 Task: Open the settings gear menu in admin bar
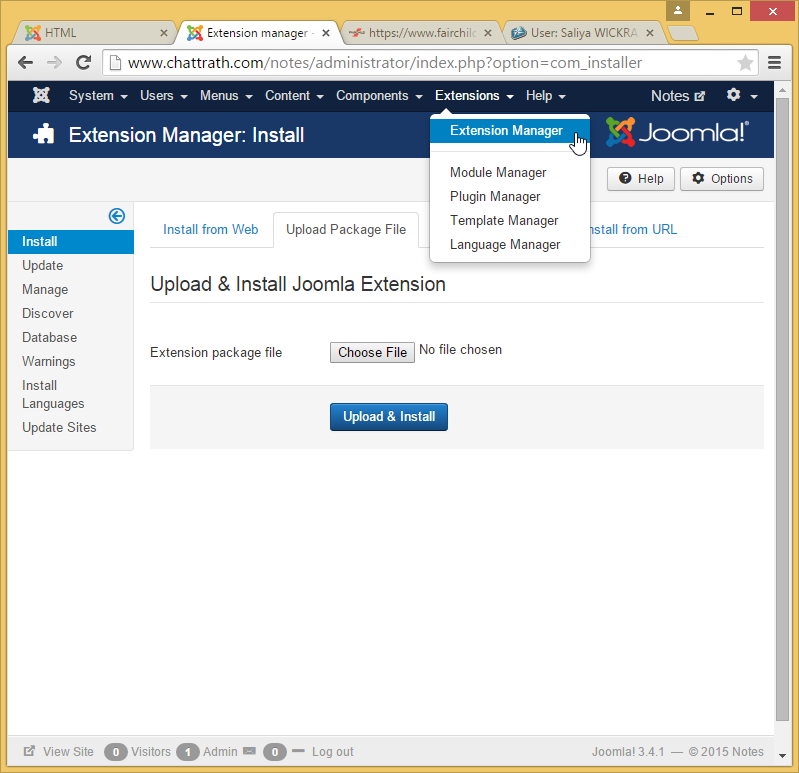[740, 96]
